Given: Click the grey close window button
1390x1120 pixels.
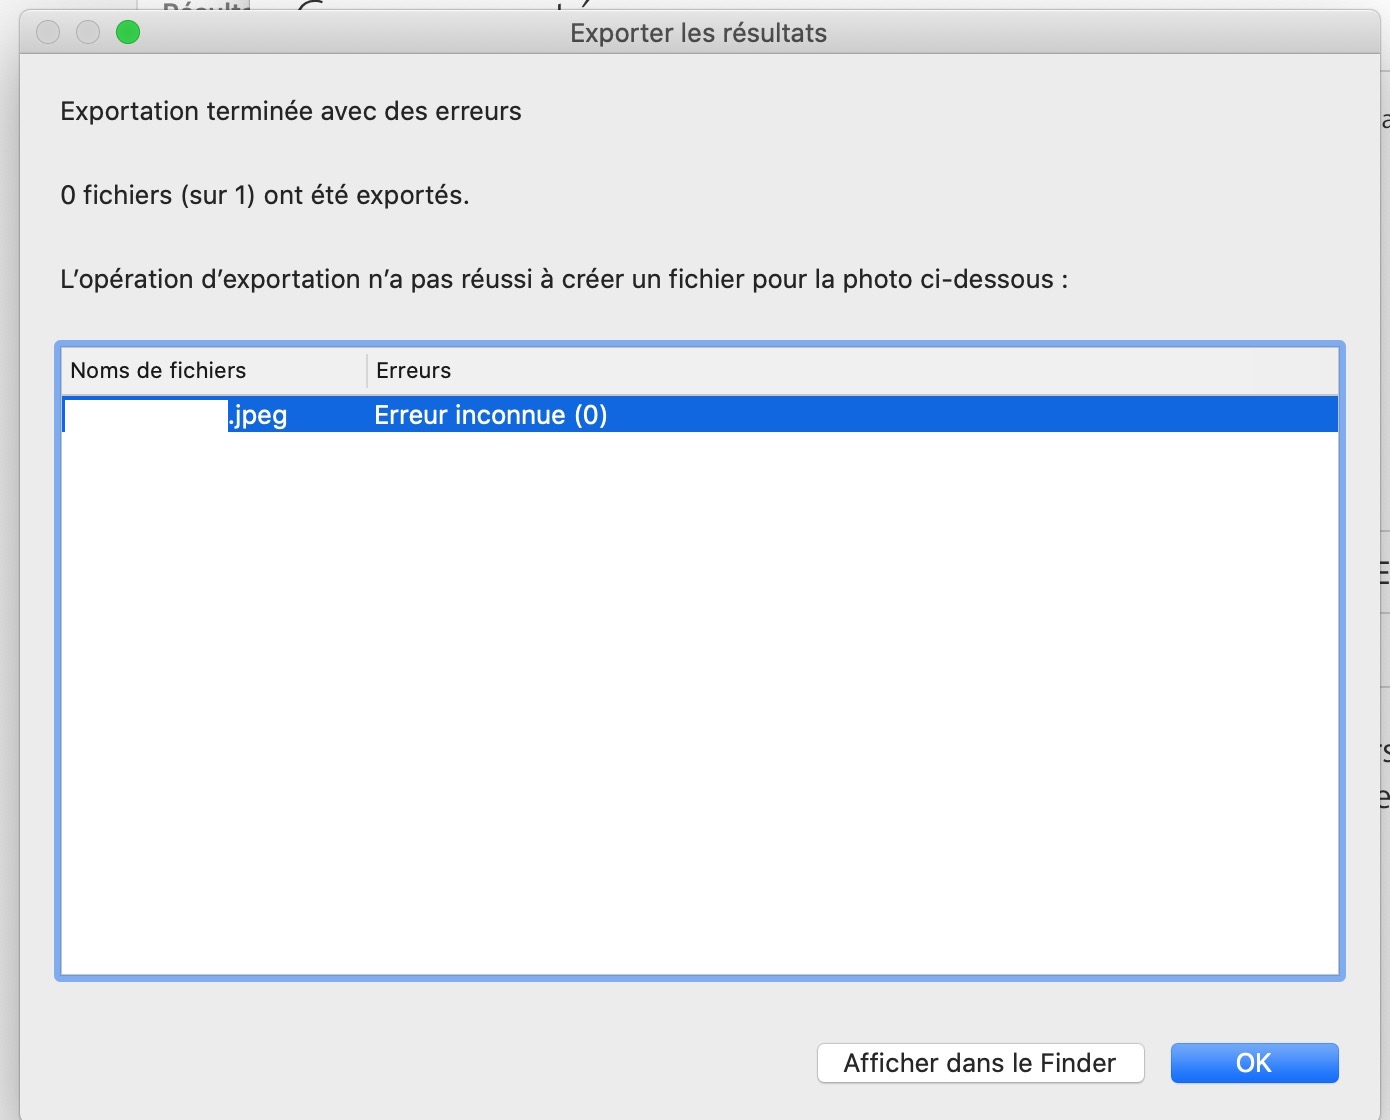Looking at the screenshot, I should point(48,33).
